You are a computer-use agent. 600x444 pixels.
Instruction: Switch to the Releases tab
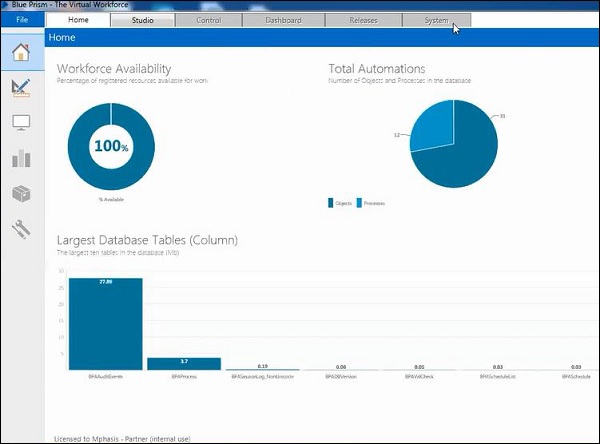click(363, 20)
